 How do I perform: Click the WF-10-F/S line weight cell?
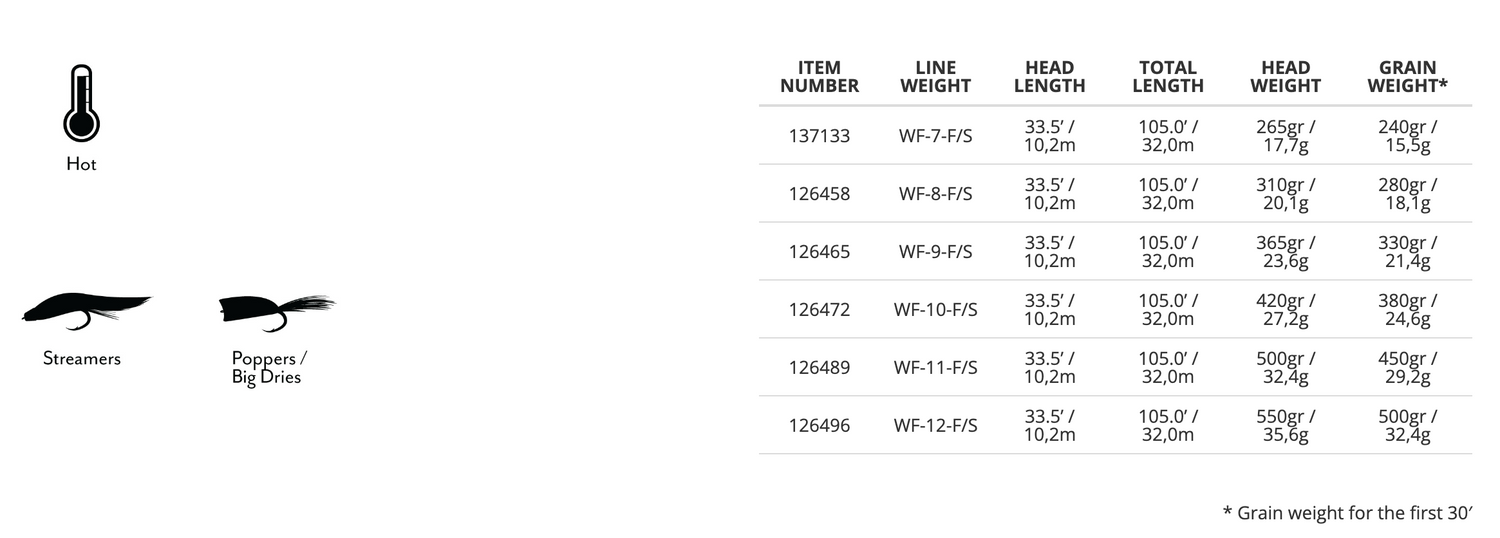coord(935,310)
